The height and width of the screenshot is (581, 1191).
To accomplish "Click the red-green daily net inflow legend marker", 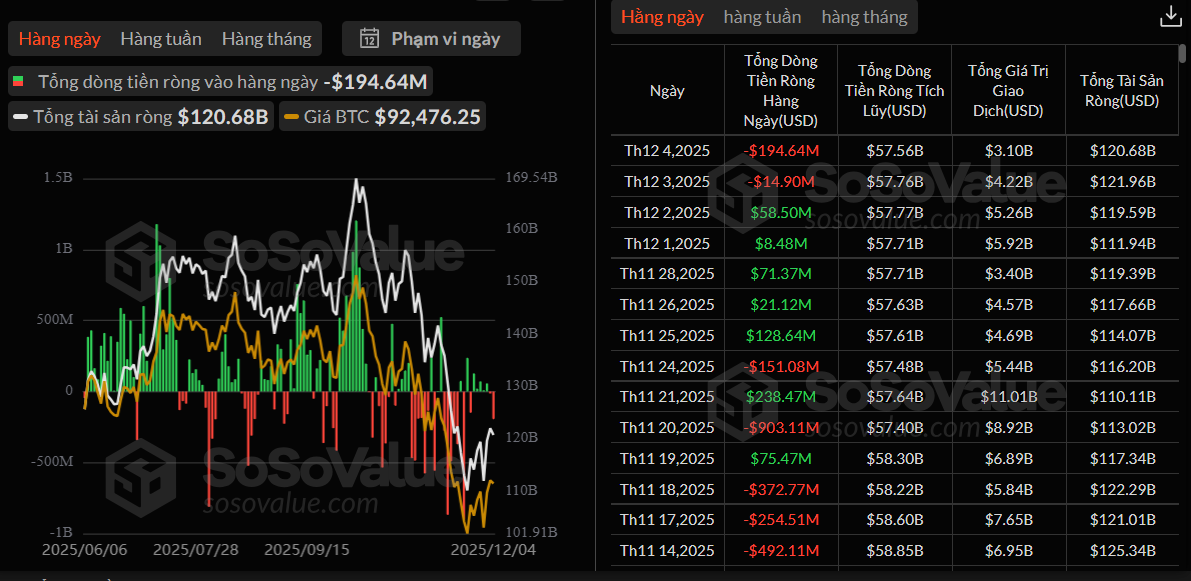I will pyautogui.click(x=18, y=82).
